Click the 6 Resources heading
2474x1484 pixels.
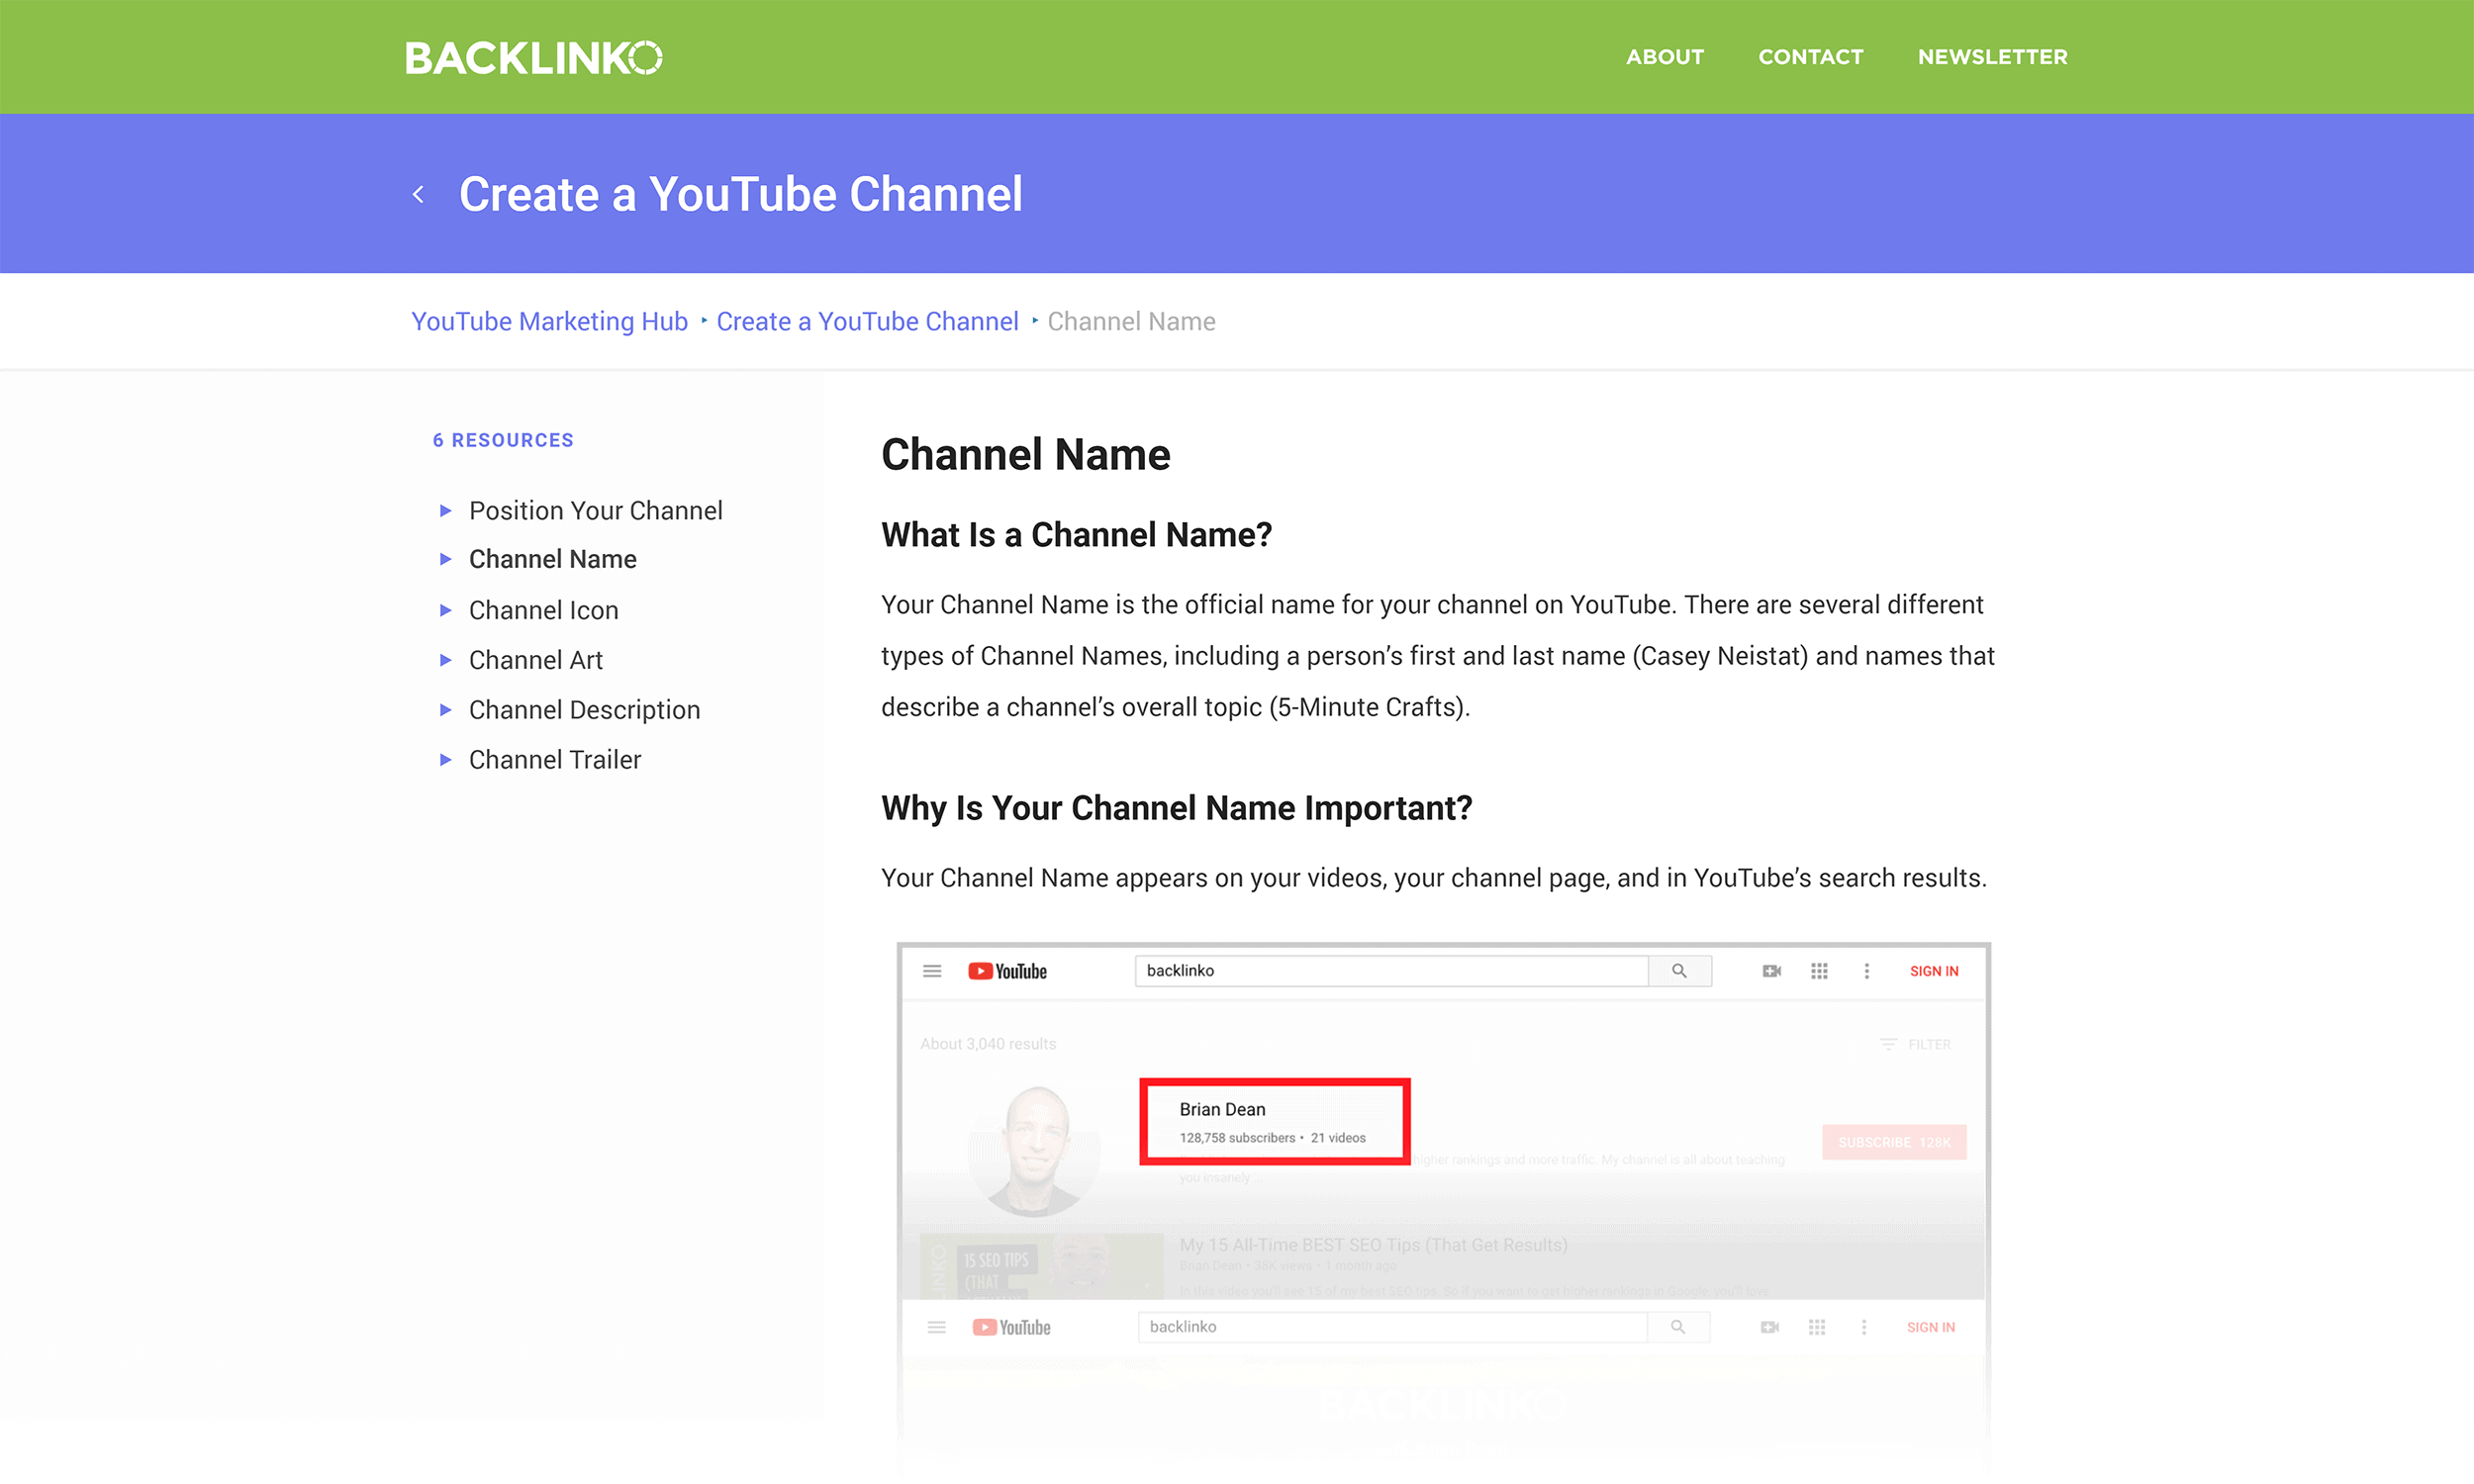coord(503,440)
